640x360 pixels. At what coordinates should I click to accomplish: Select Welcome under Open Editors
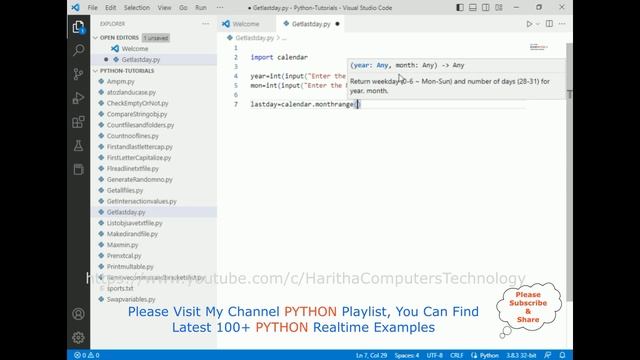(135, 49)
